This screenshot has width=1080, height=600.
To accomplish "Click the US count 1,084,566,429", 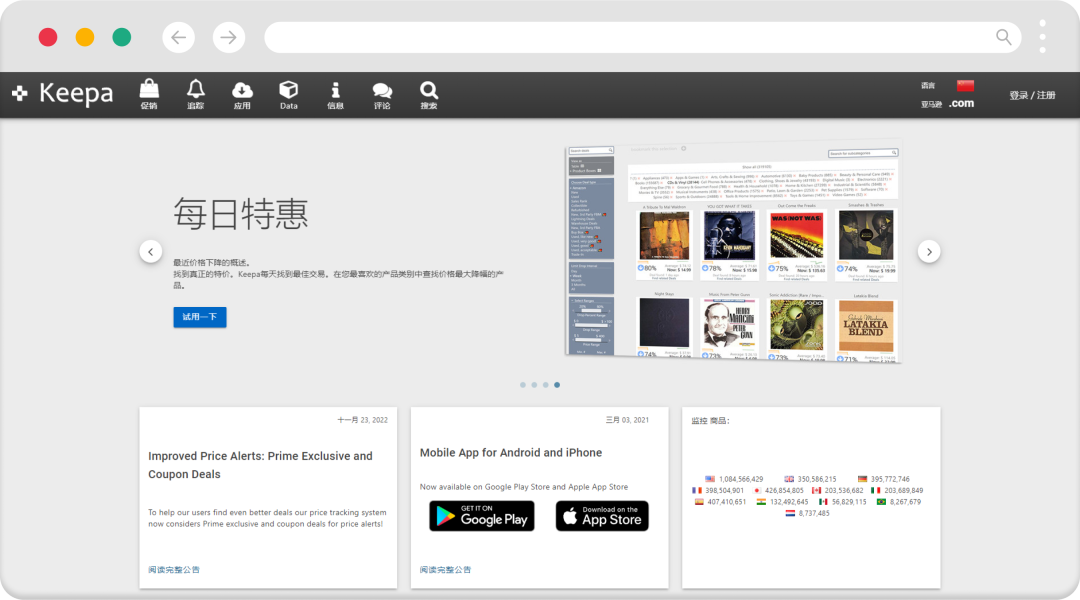I will pos(741,479).
